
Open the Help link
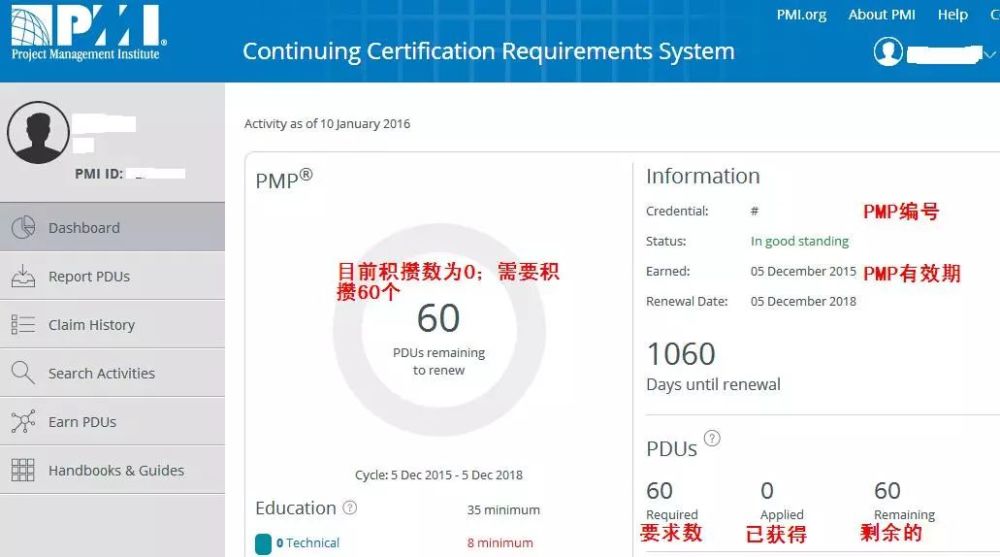[x=952, y=15]
